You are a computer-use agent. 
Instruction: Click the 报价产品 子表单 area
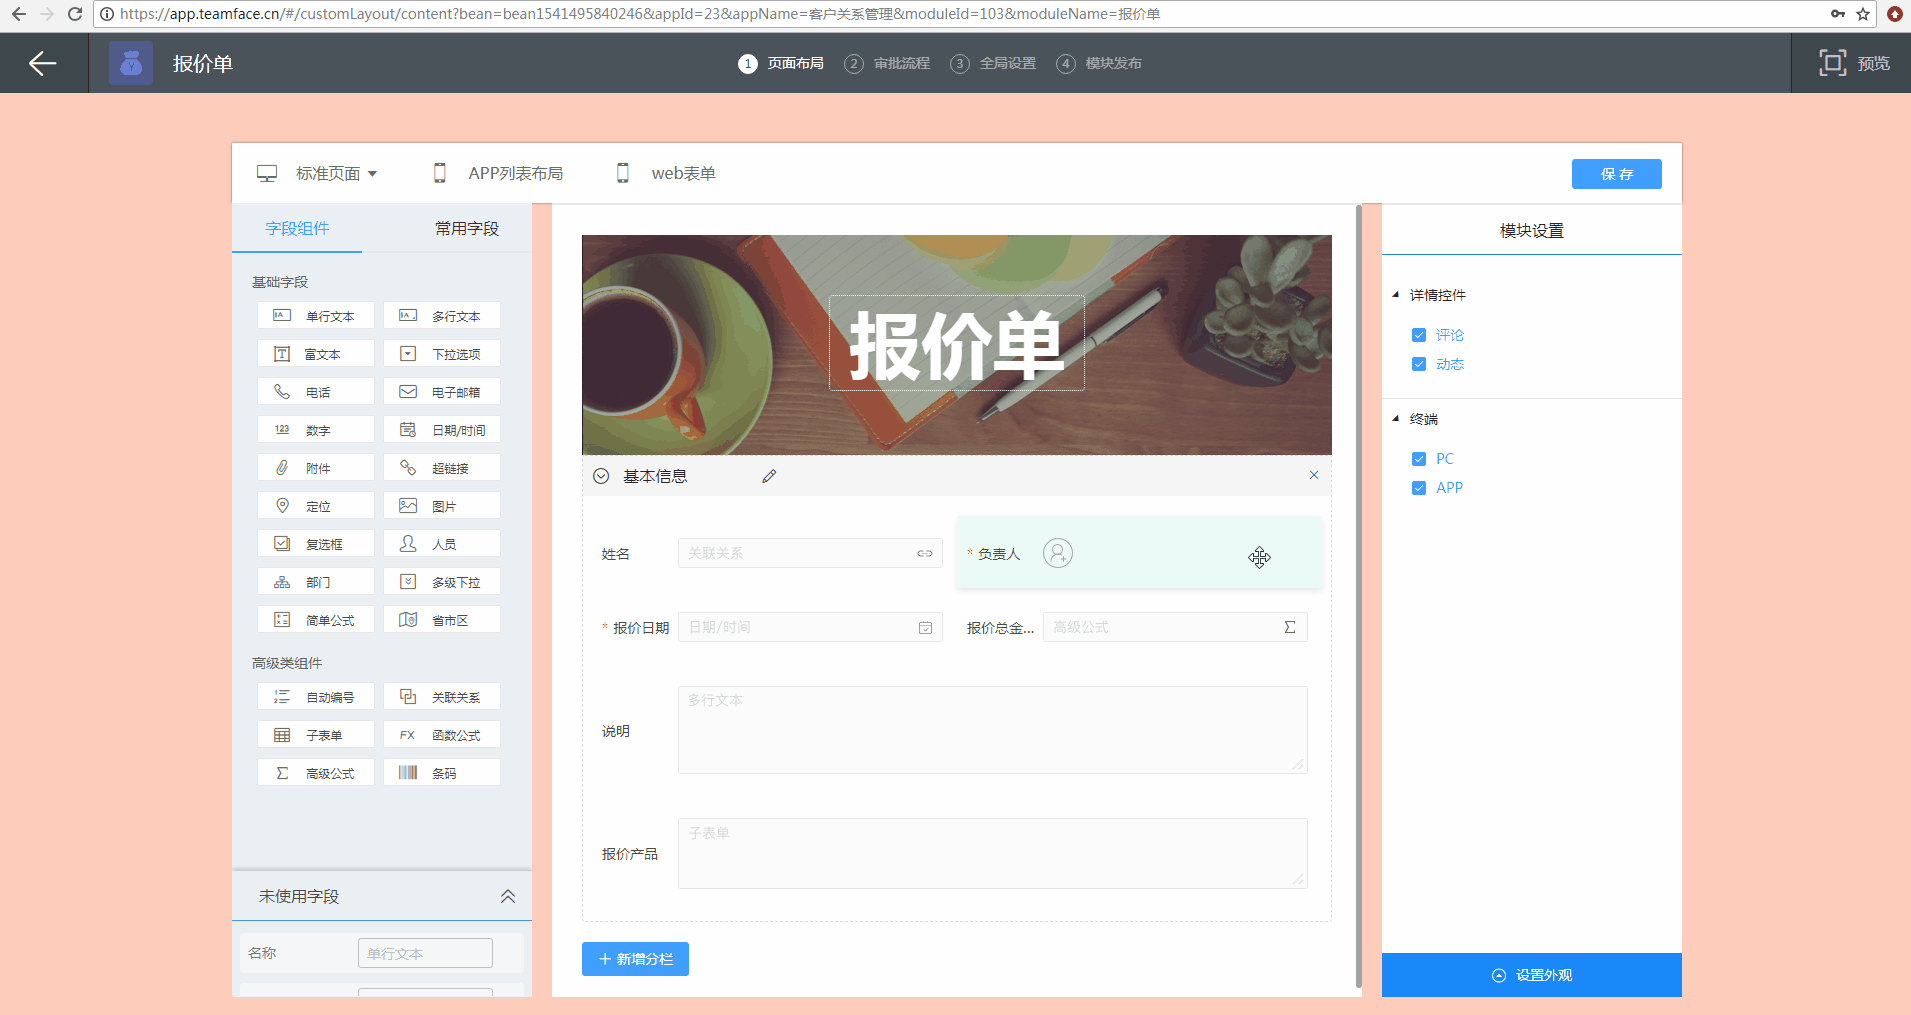click(993, 854)
